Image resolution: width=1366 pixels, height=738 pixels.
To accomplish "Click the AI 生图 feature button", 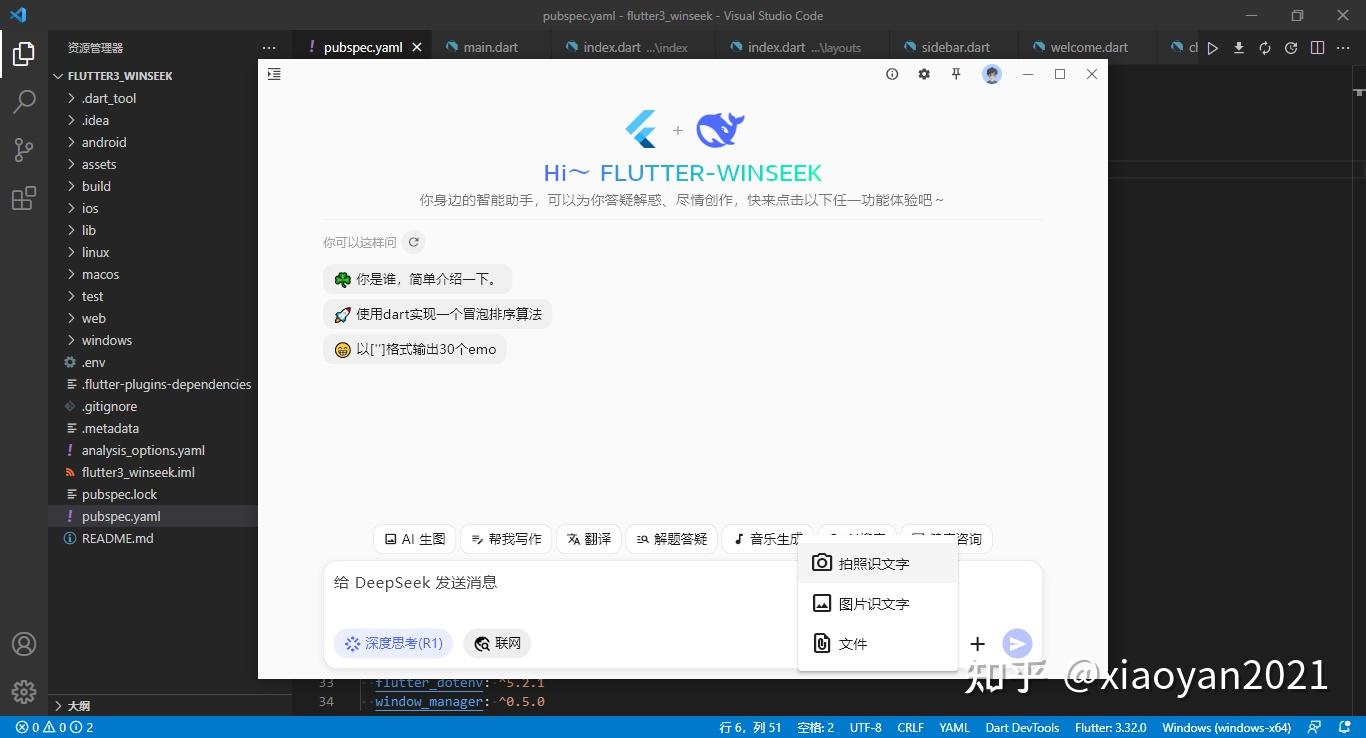I will [413, 538].
